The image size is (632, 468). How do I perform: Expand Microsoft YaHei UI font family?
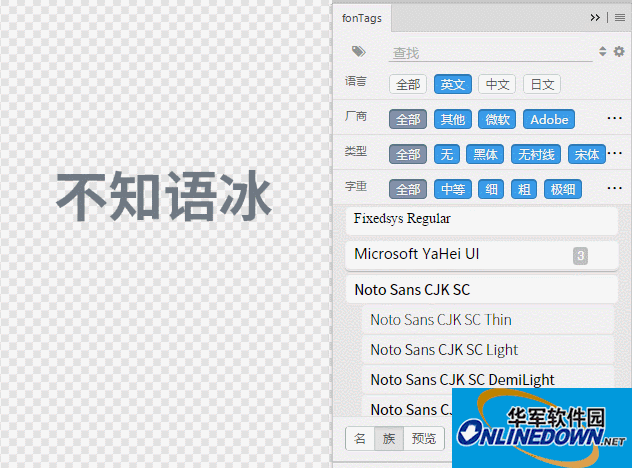(x=482, y=255)
